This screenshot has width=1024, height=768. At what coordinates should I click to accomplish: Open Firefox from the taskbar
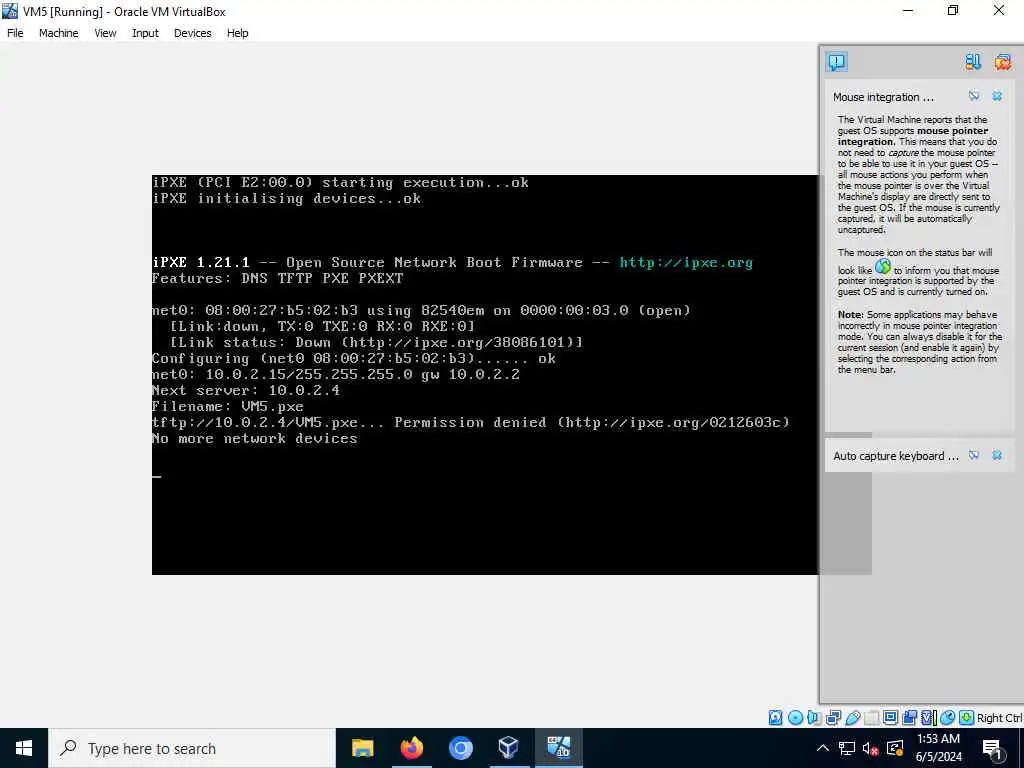[411, 748]
